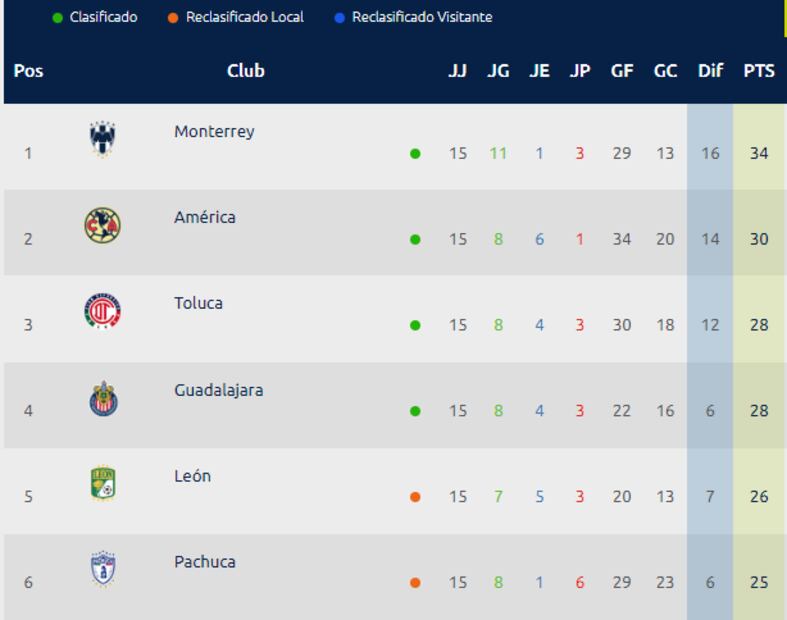Click the Club column header

coord(245,71)
